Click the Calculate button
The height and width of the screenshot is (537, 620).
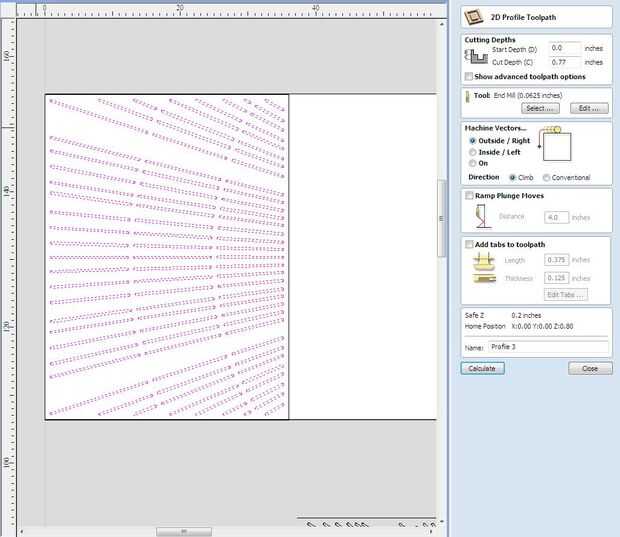[482, 369]
